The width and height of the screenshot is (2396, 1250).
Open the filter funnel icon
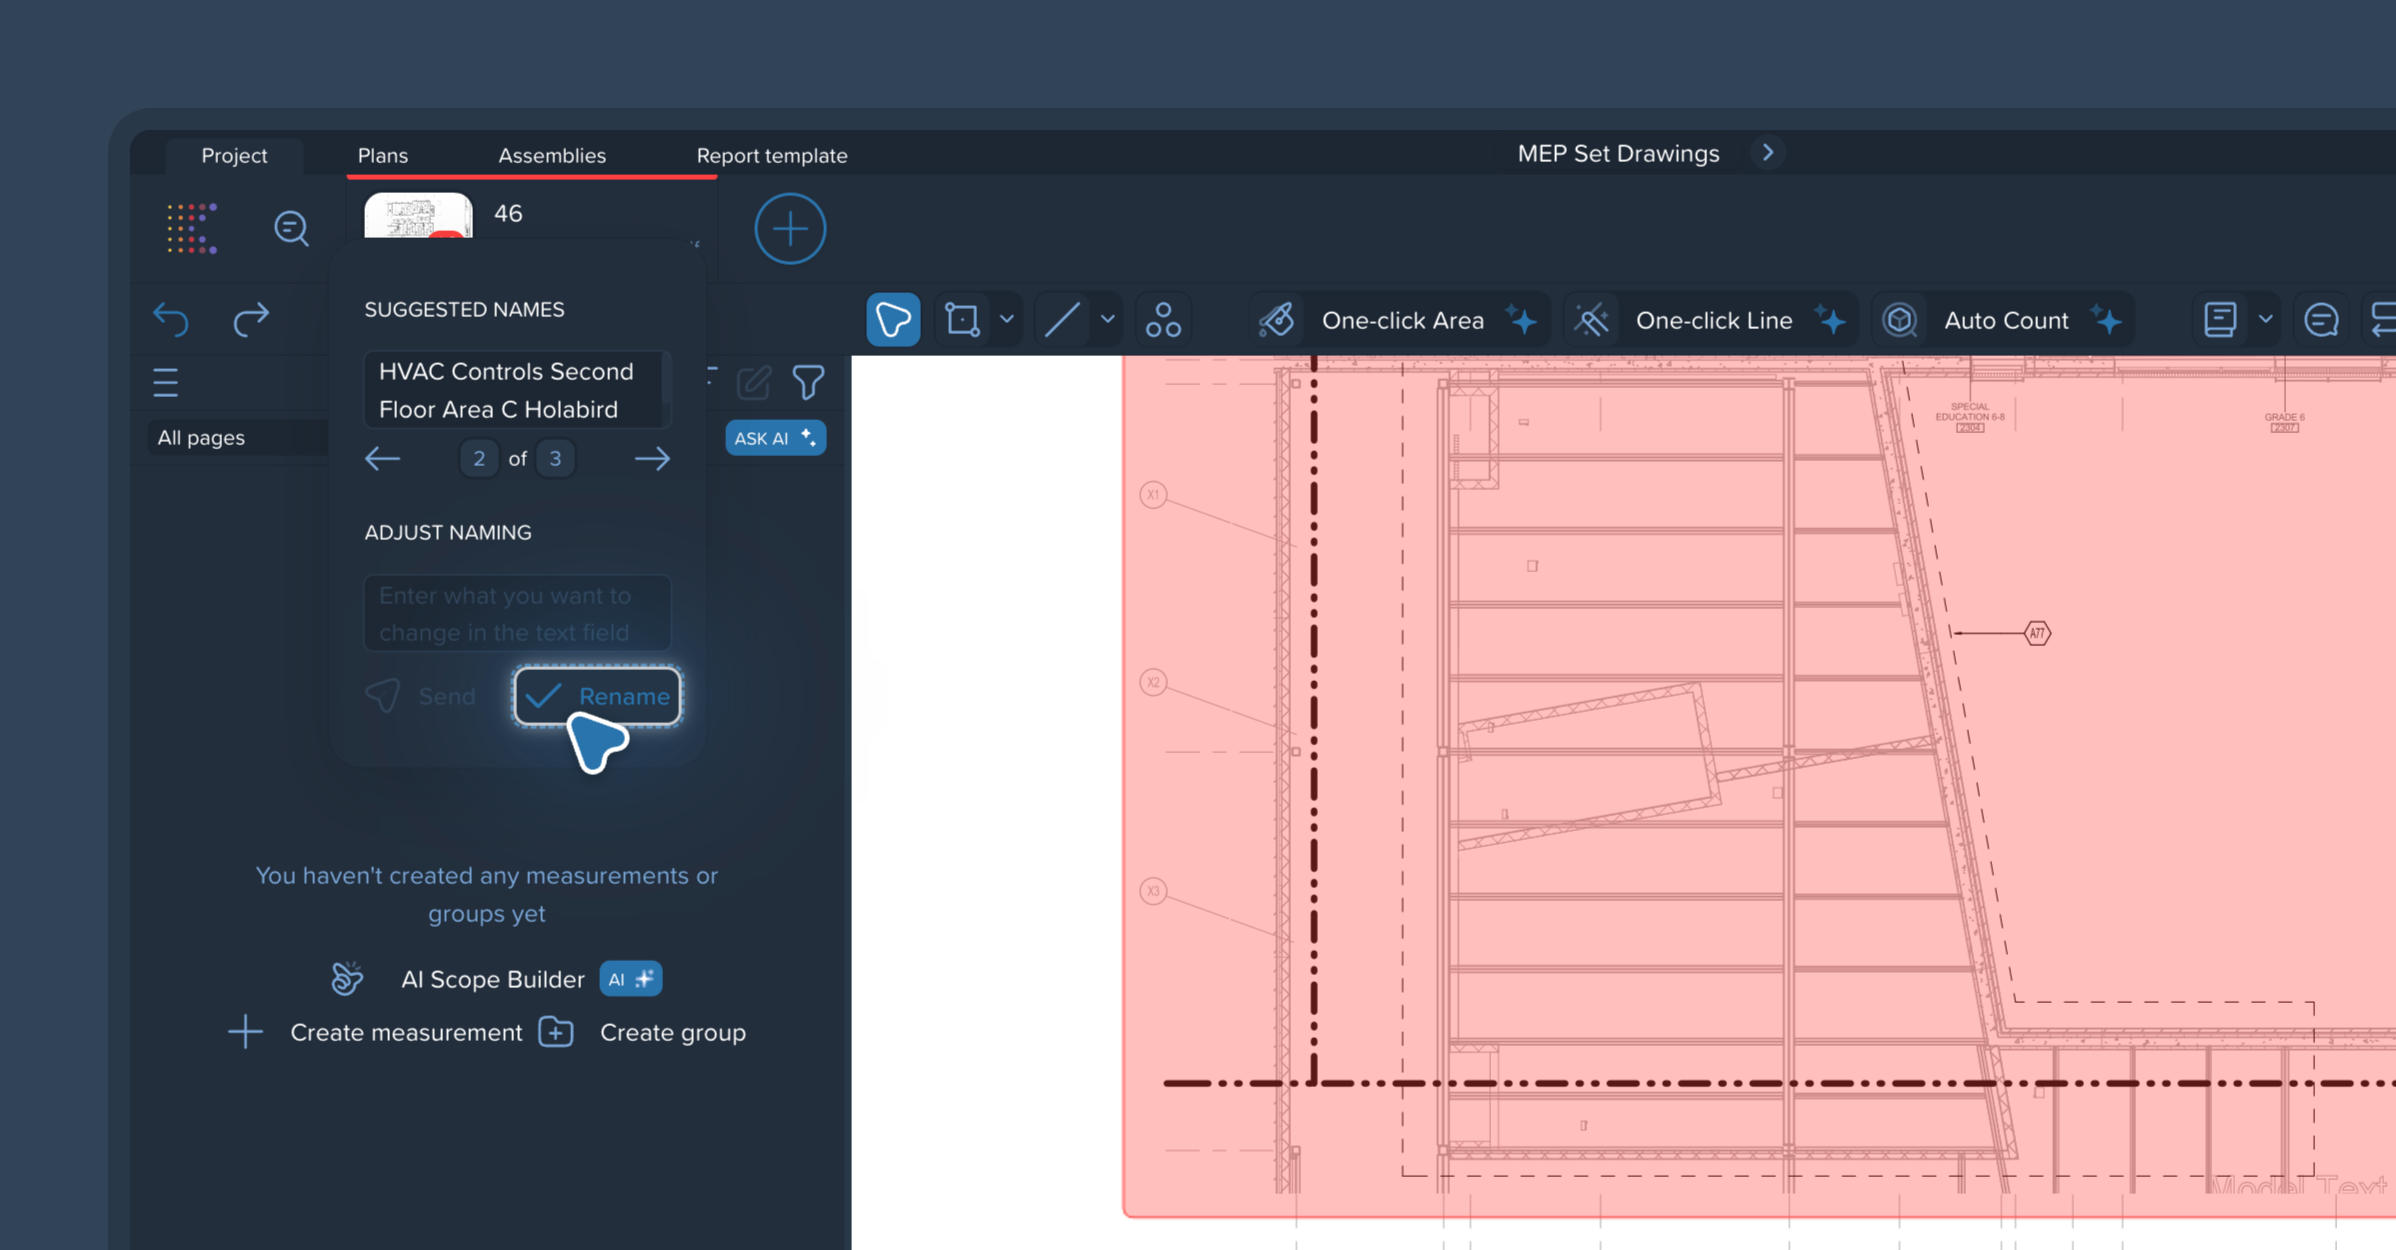(x=808, y=381)
